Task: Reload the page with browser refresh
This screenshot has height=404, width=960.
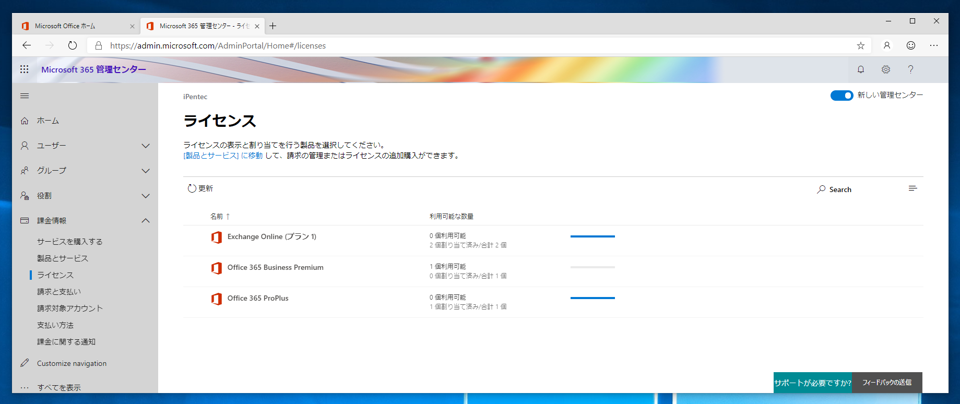Action: [x=72, y=45]
